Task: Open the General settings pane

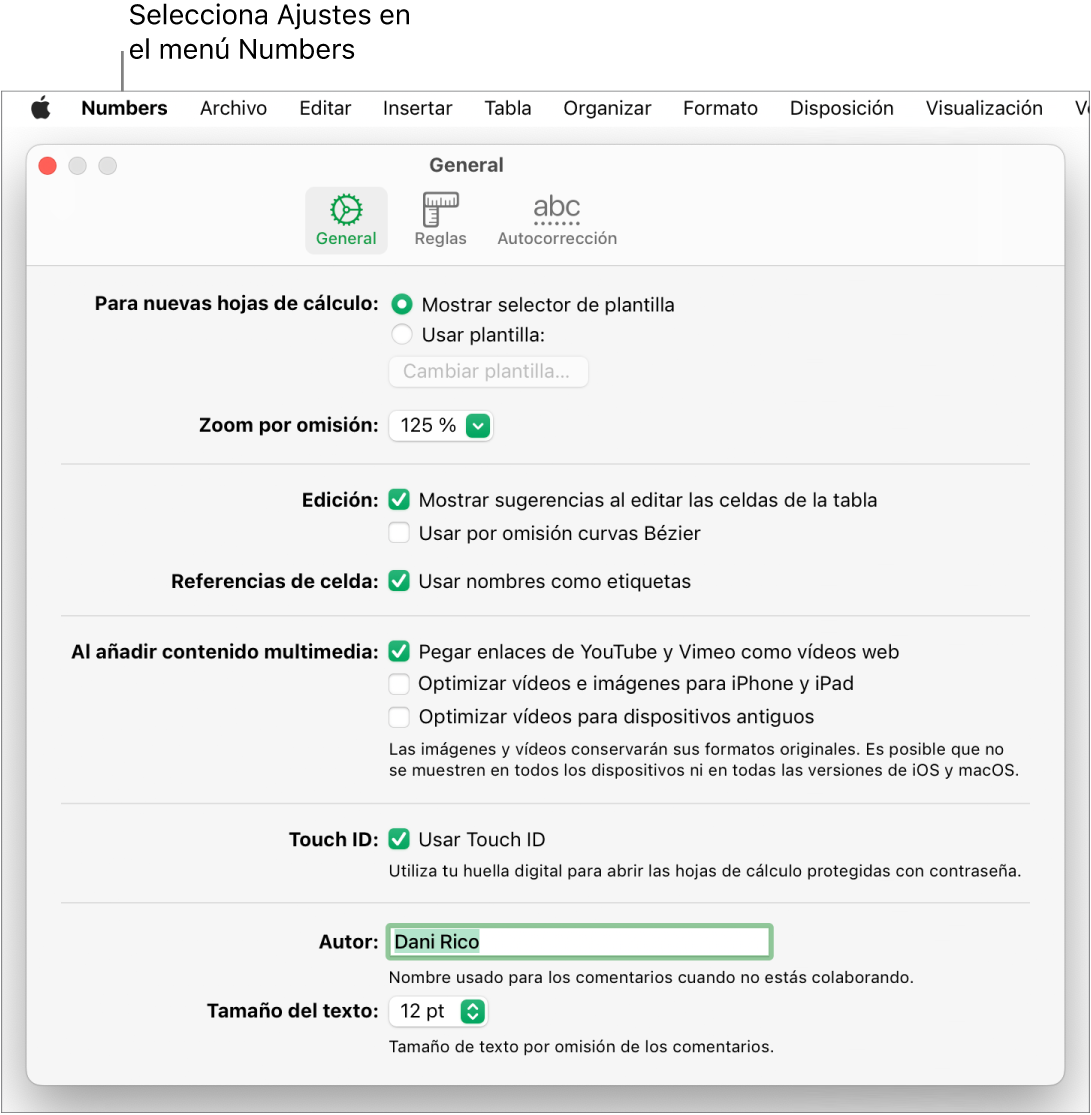Action: pyautogui.click(x=346, y=218)
